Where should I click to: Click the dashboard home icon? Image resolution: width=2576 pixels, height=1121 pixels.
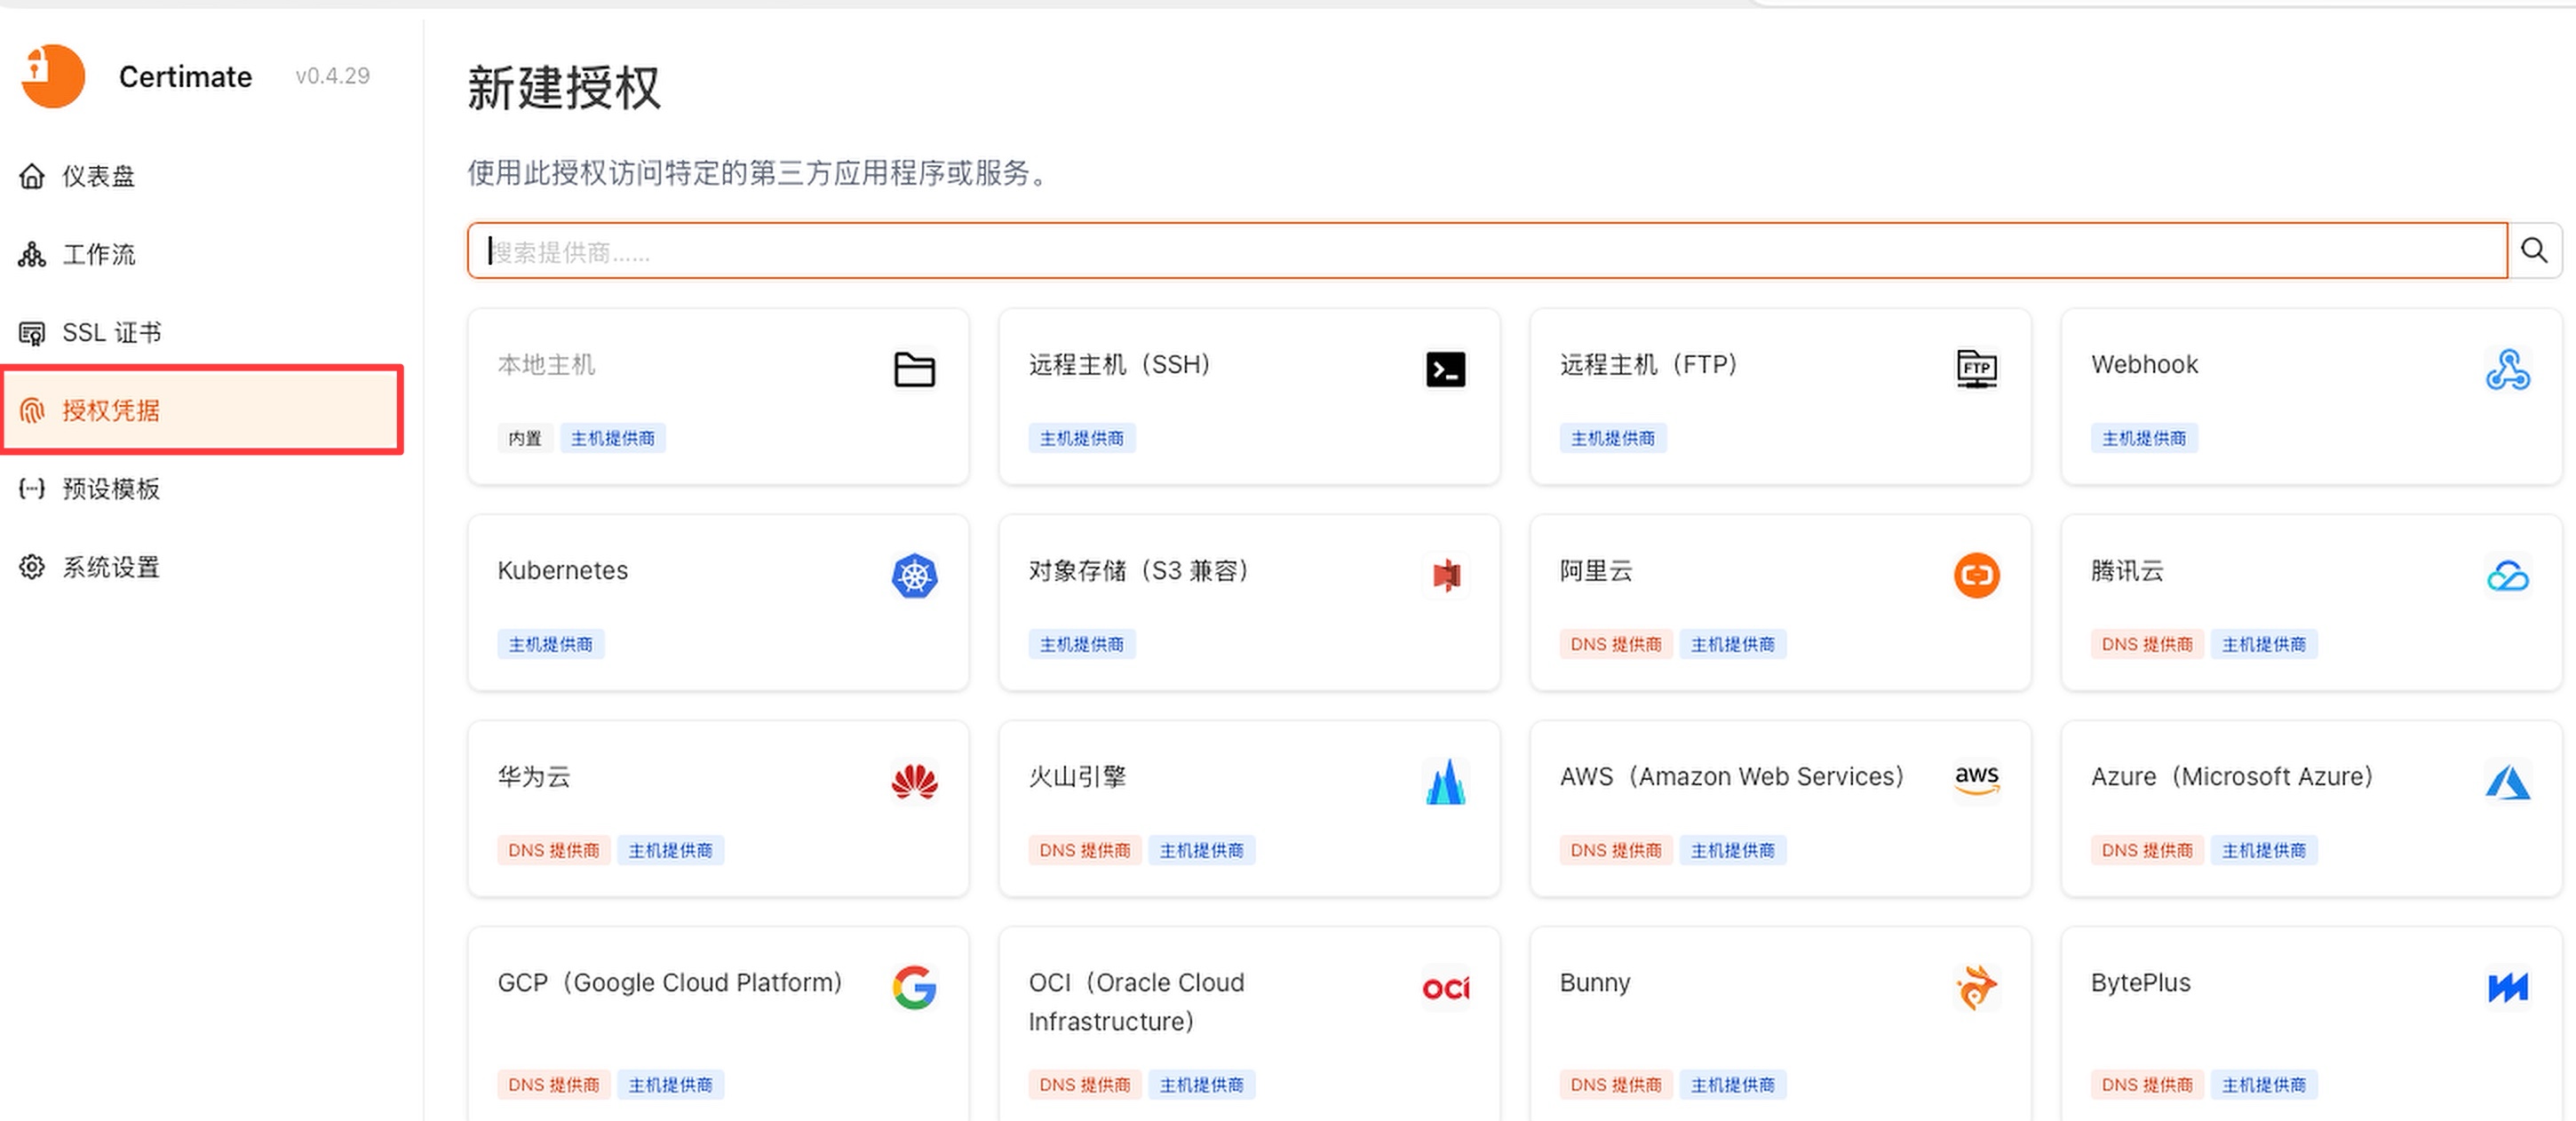(32, 177)
